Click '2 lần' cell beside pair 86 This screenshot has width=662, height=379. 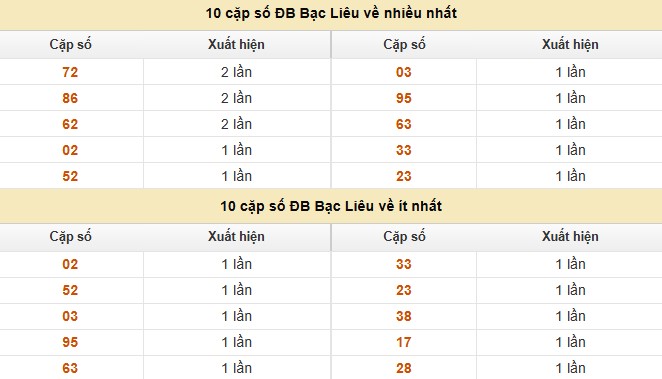coord(236,98)
